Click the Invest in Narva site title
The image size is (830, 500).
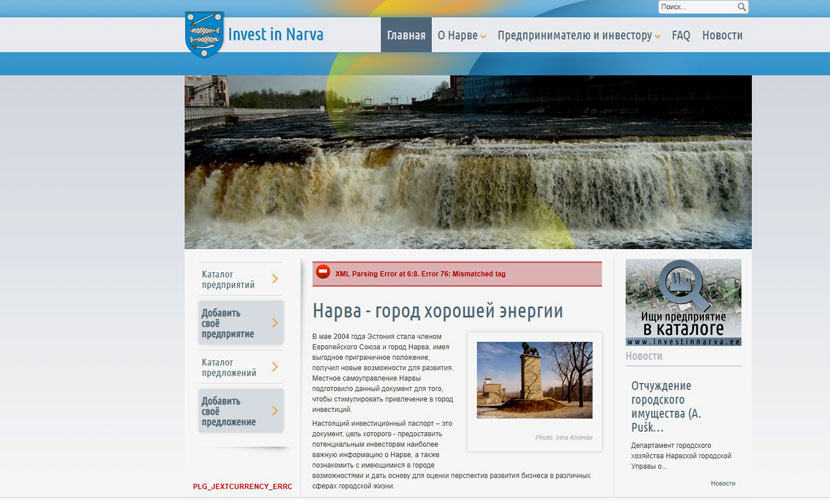tap(275, 34)
